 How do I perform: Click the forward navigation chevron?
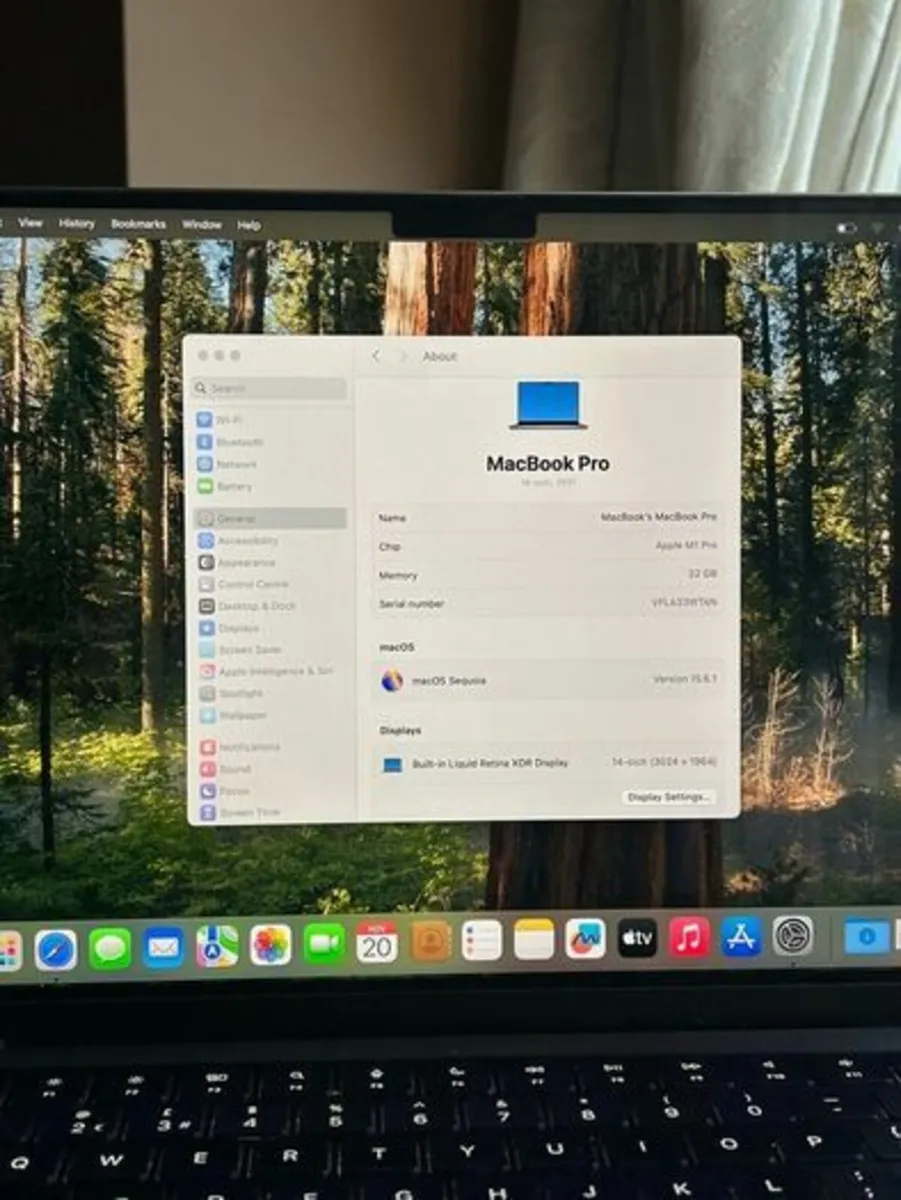(404, 356)
